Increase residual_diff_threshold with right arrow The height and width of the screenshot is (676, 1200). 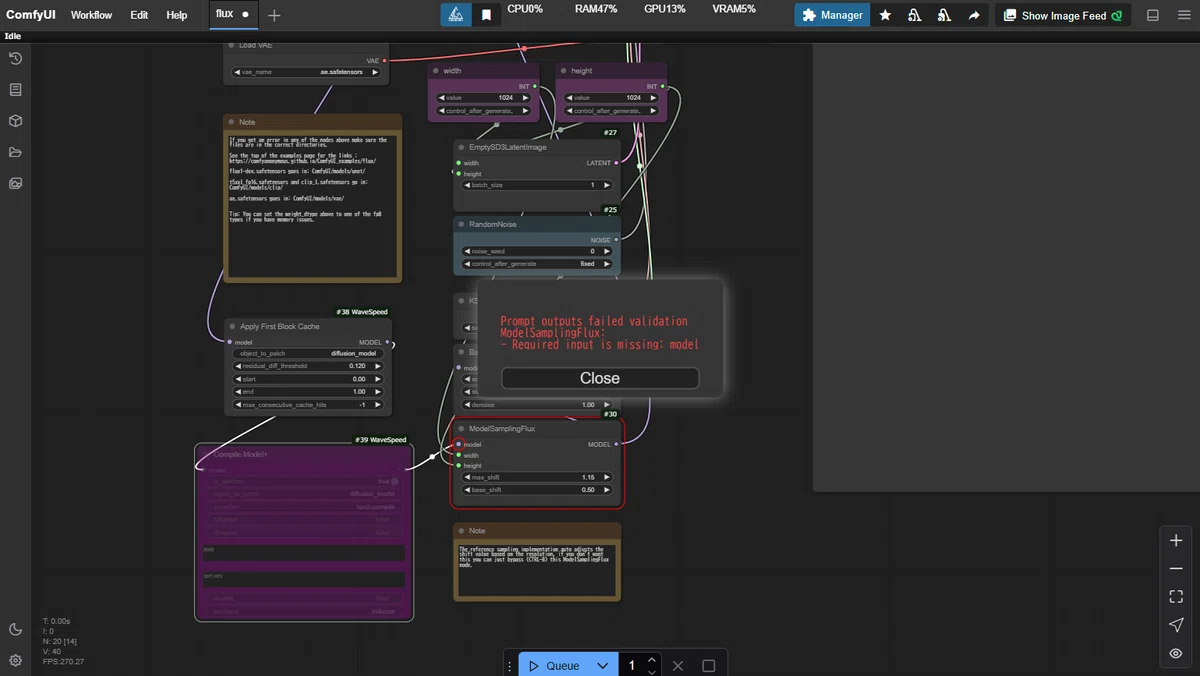click(378, 366)
